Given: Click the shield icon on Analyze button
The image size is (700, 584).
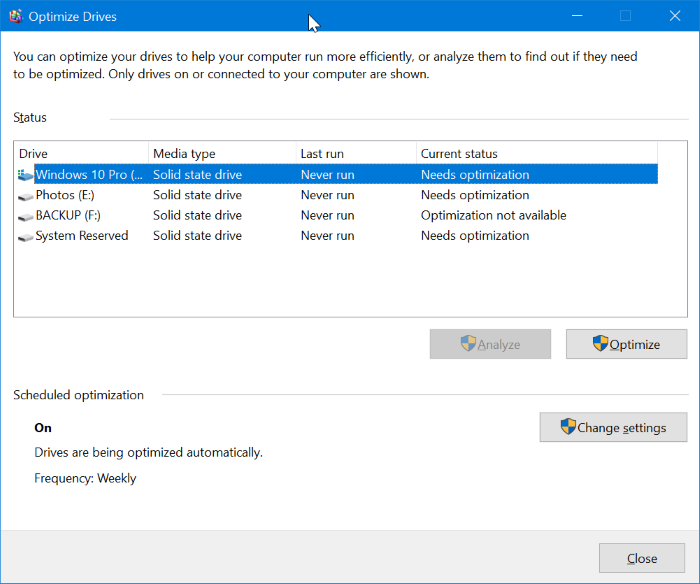Looking at the screenshot, I should [x=468, y=343].
